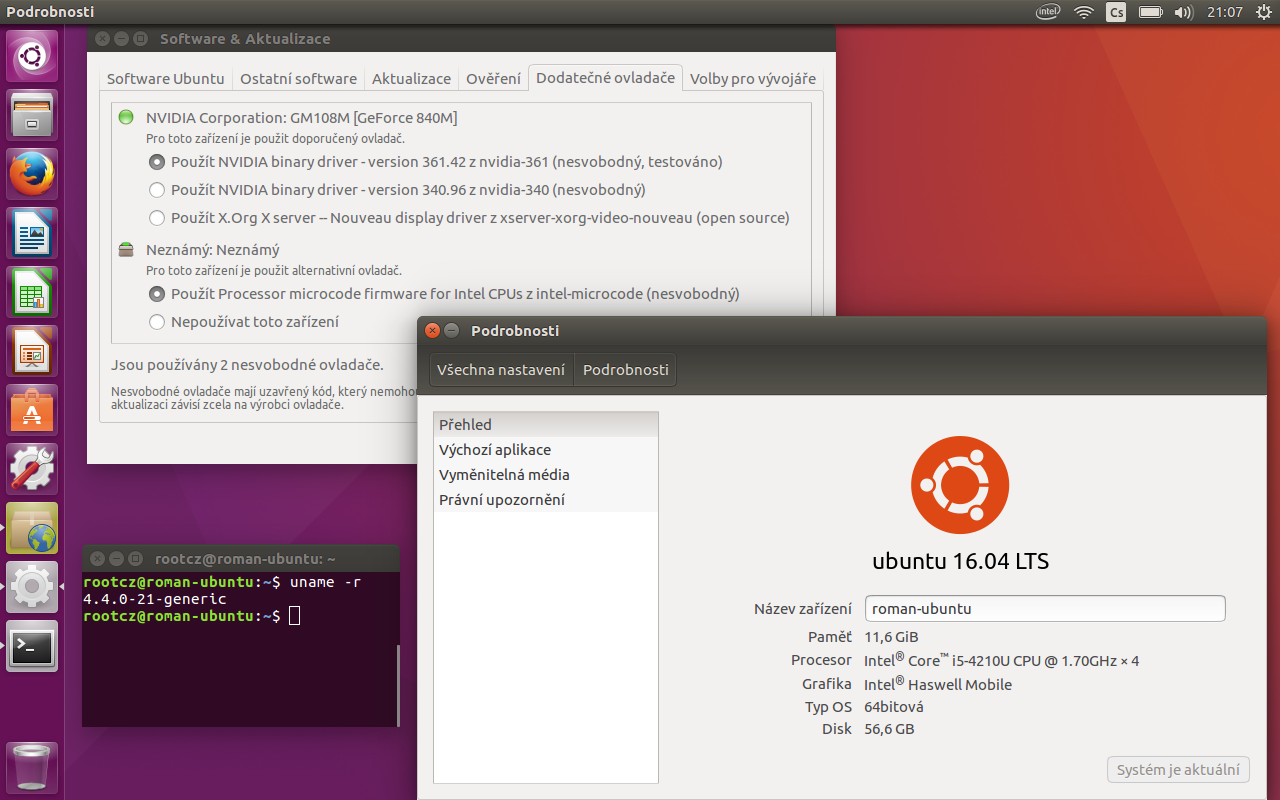Open LibreOffice Writer from the launcher
This screenshot has width=1280, height=800.
tap(32, 233)
